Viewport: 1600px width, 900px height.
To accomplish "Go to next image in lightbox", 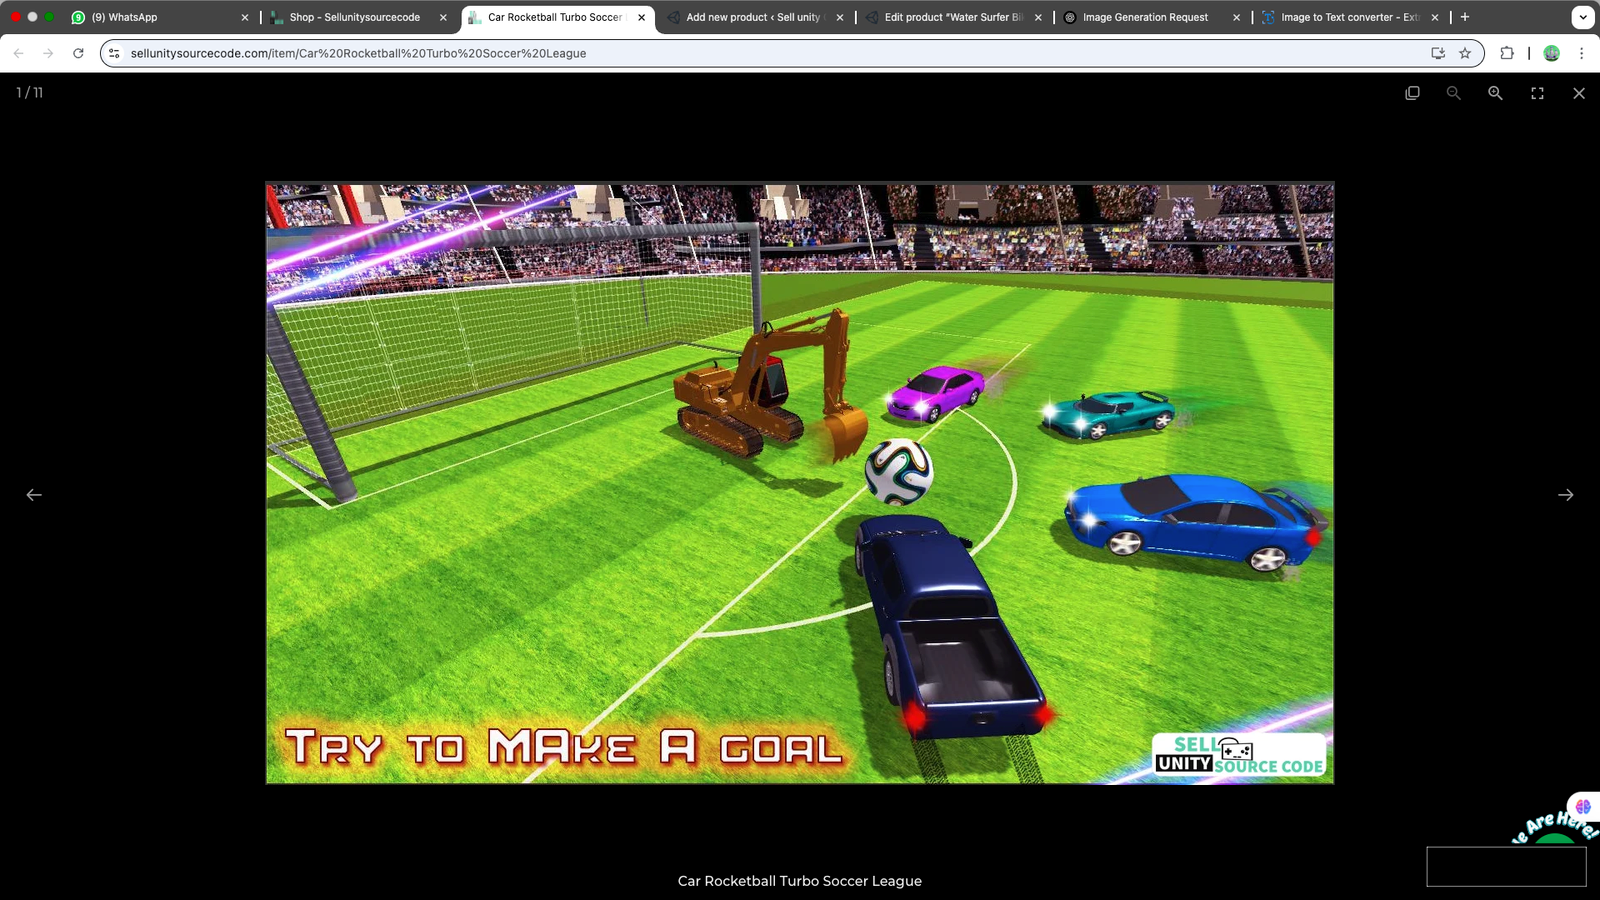I will (1566, 495).
